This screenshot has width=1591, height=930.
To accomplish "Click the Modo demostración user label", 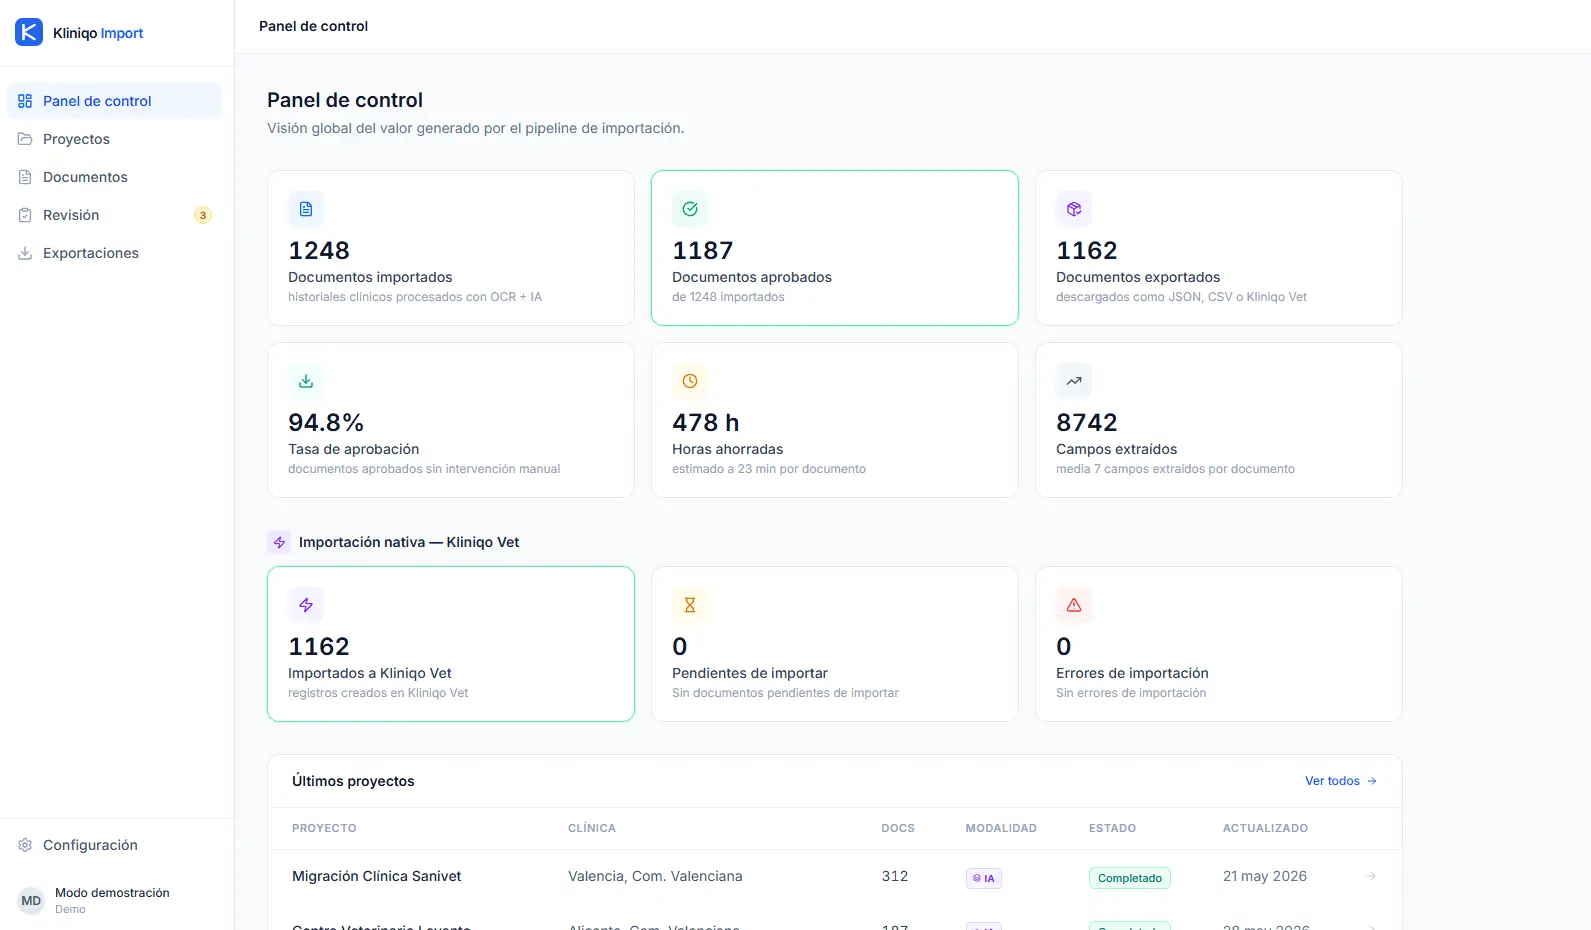I will pyautogui.click(x=112, y=893).
